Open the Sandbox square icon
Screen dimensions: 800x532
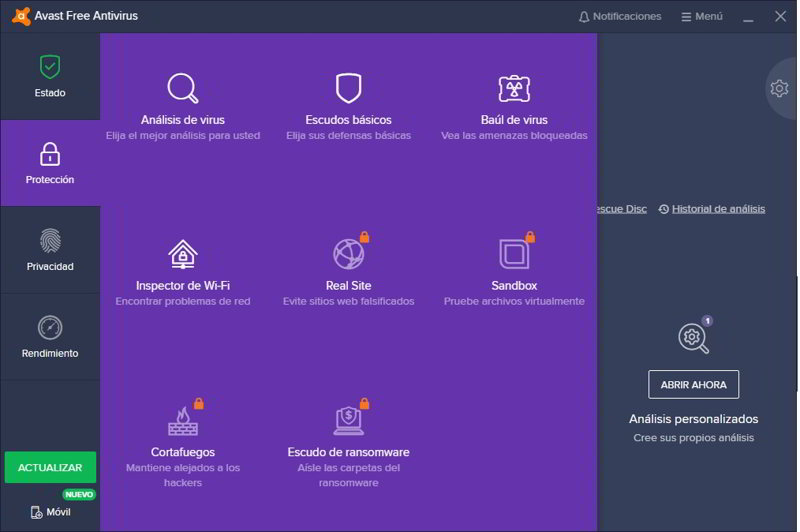tap(514, 254)
